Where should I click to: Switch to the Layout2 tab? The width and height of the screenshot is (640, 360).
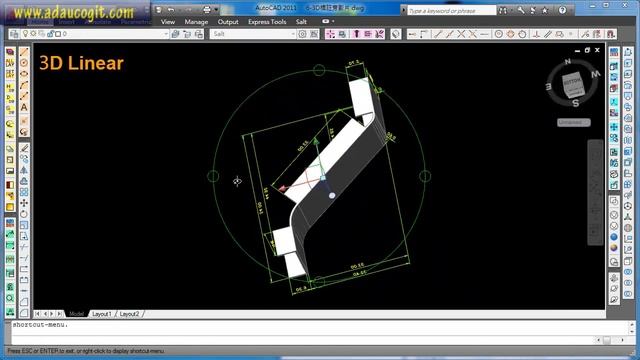tap(129, 314)
